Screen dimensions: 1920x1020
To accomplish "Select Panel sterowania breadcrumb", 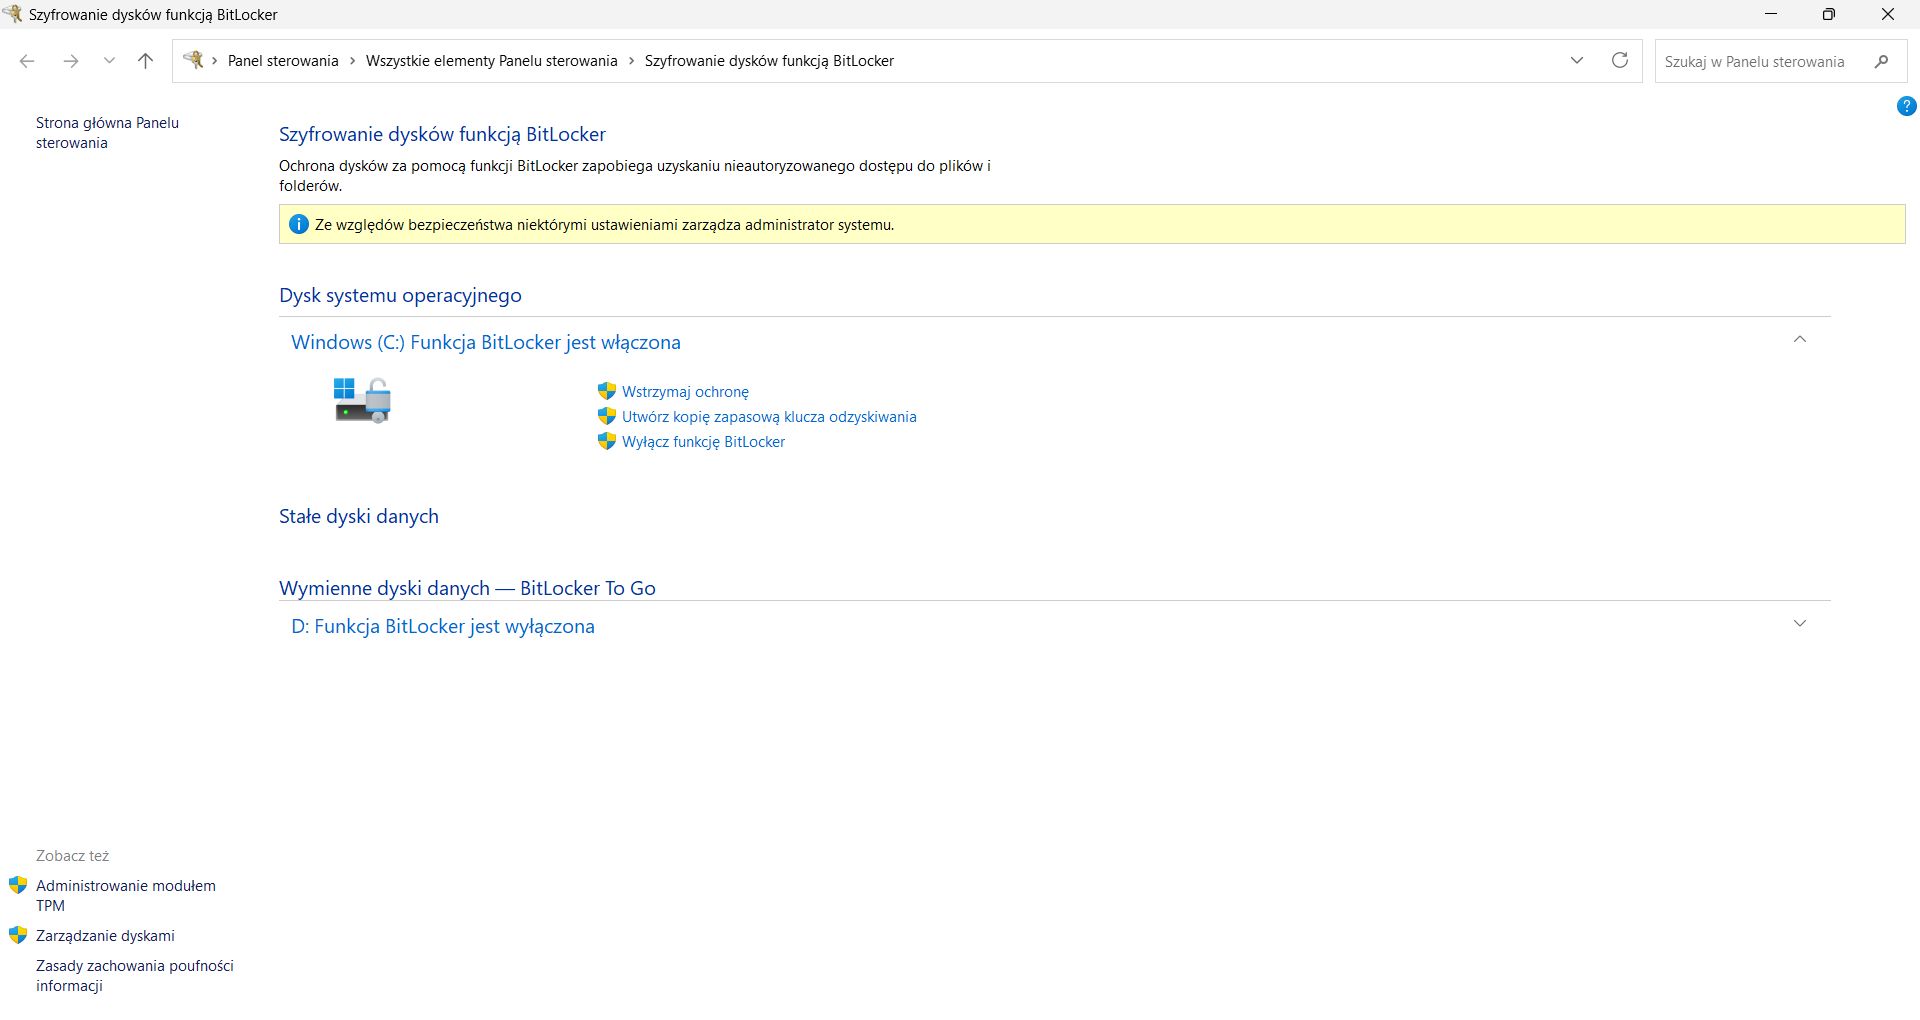I will (283, 61).
